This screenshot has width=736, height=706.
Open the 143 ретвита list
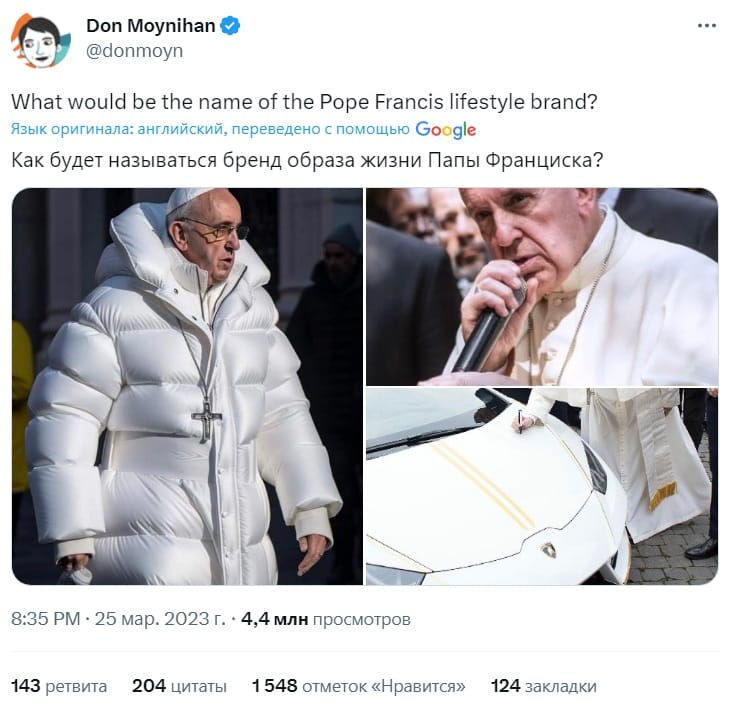[59, 686]
